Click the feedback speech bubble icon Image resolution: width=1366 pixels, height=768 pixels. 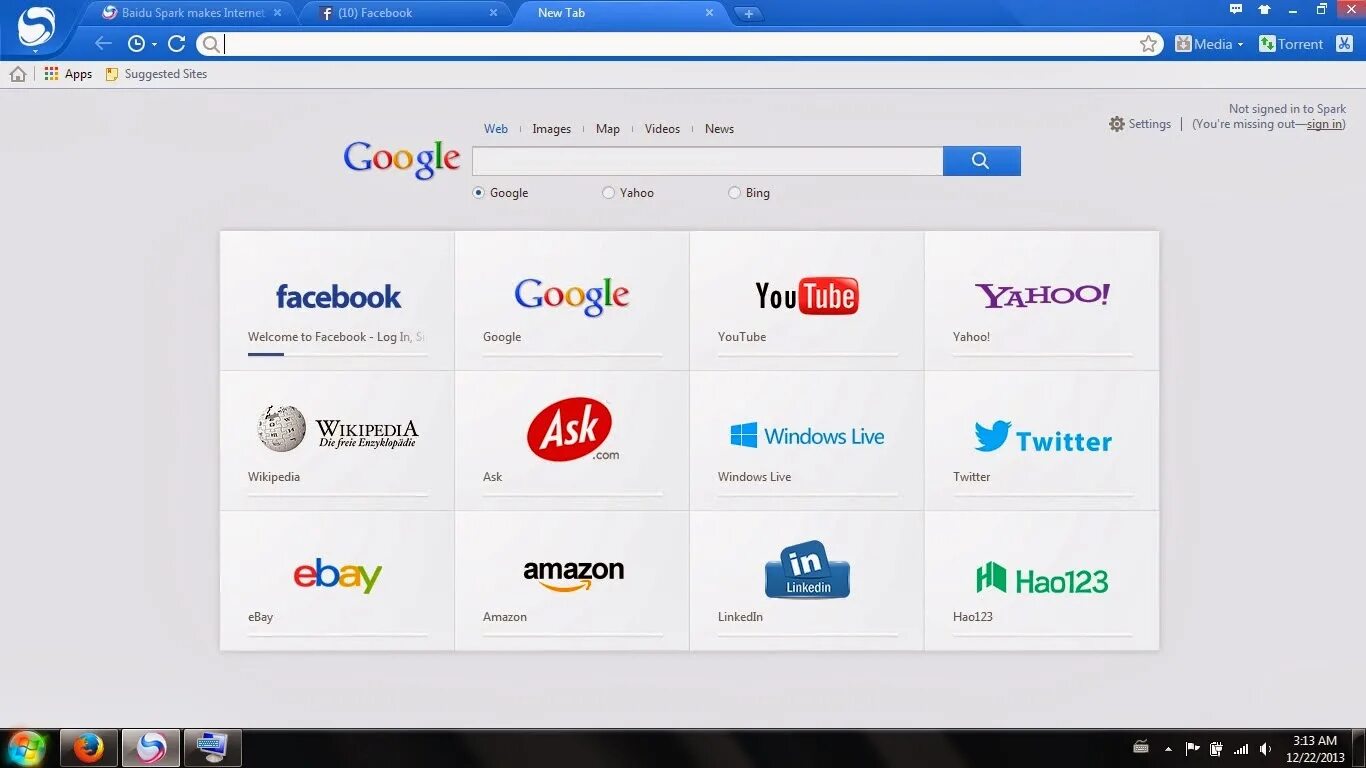1236,9
